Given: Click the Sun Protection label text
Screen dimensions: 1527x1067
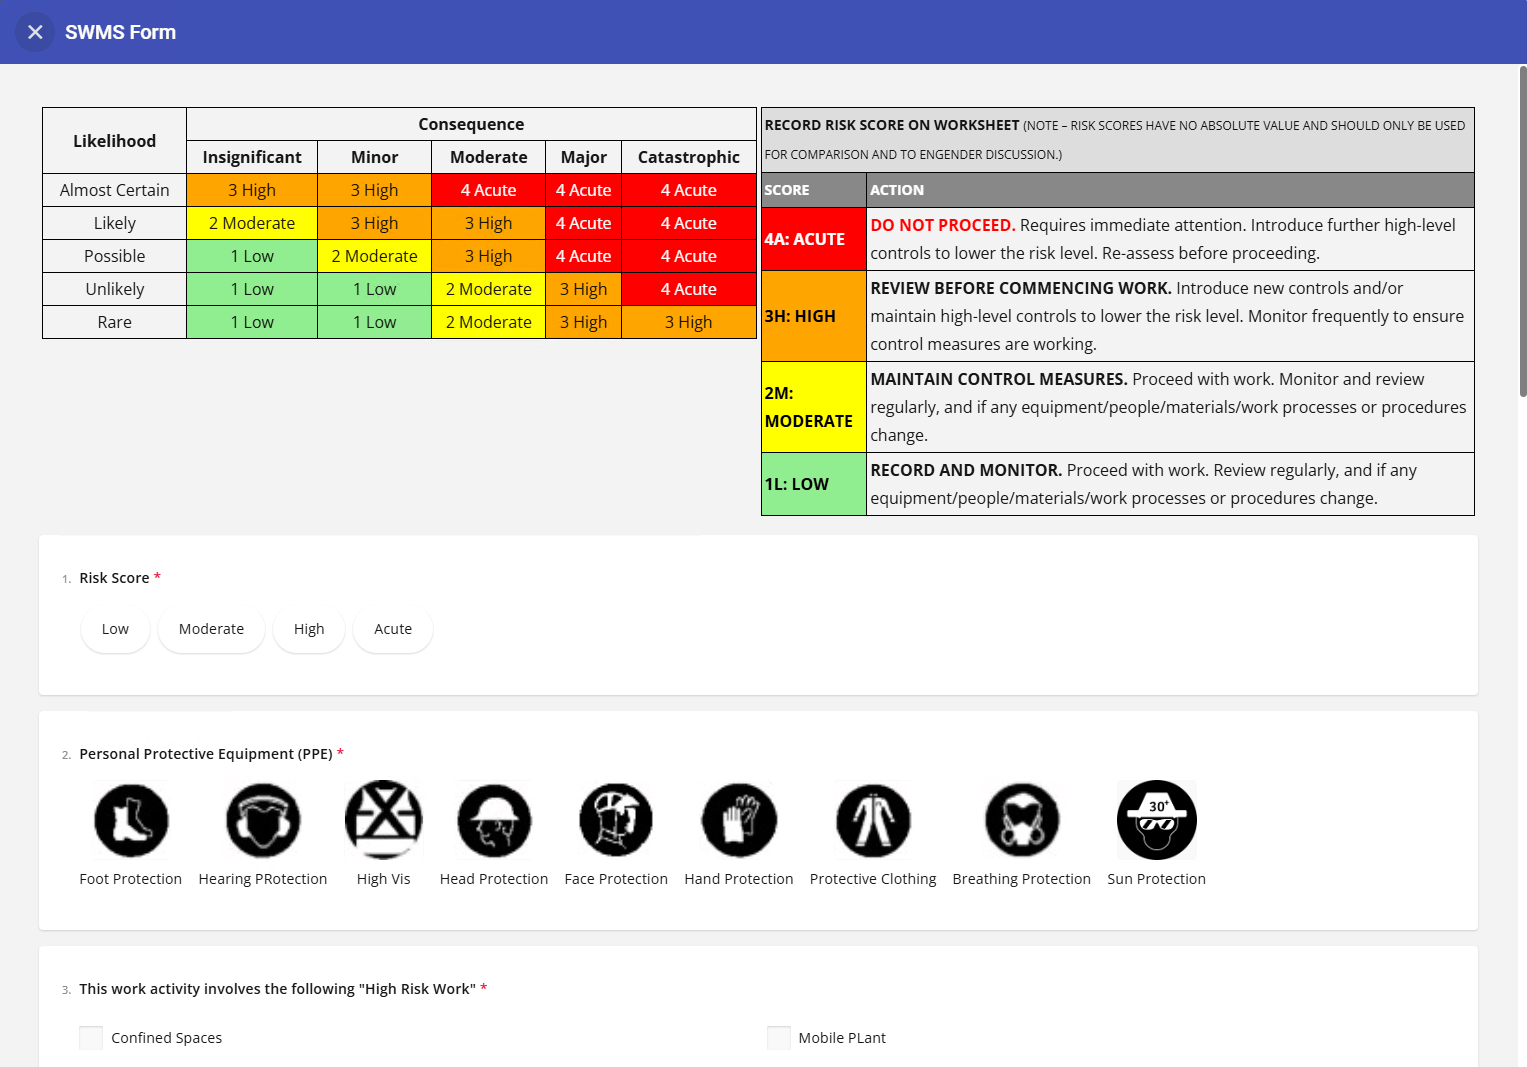Looking at the screenshot, I should pyautogui.click(x=1157, y=879).
